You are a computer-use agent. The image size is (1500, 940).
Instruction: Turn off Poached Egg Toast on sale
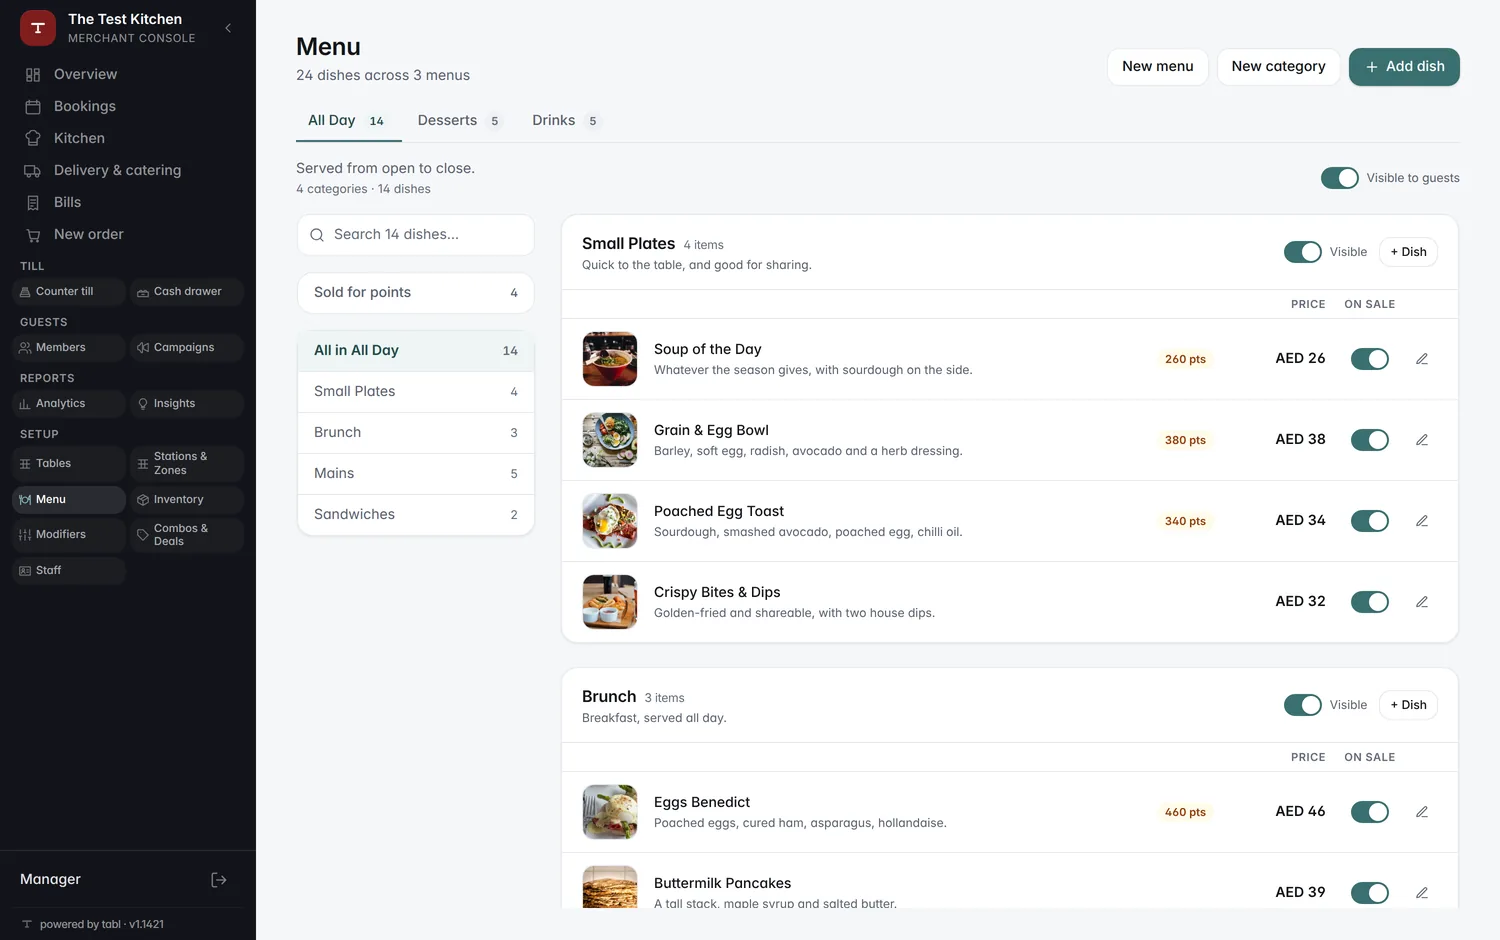pyautogui.click(x=1370, y=521)
